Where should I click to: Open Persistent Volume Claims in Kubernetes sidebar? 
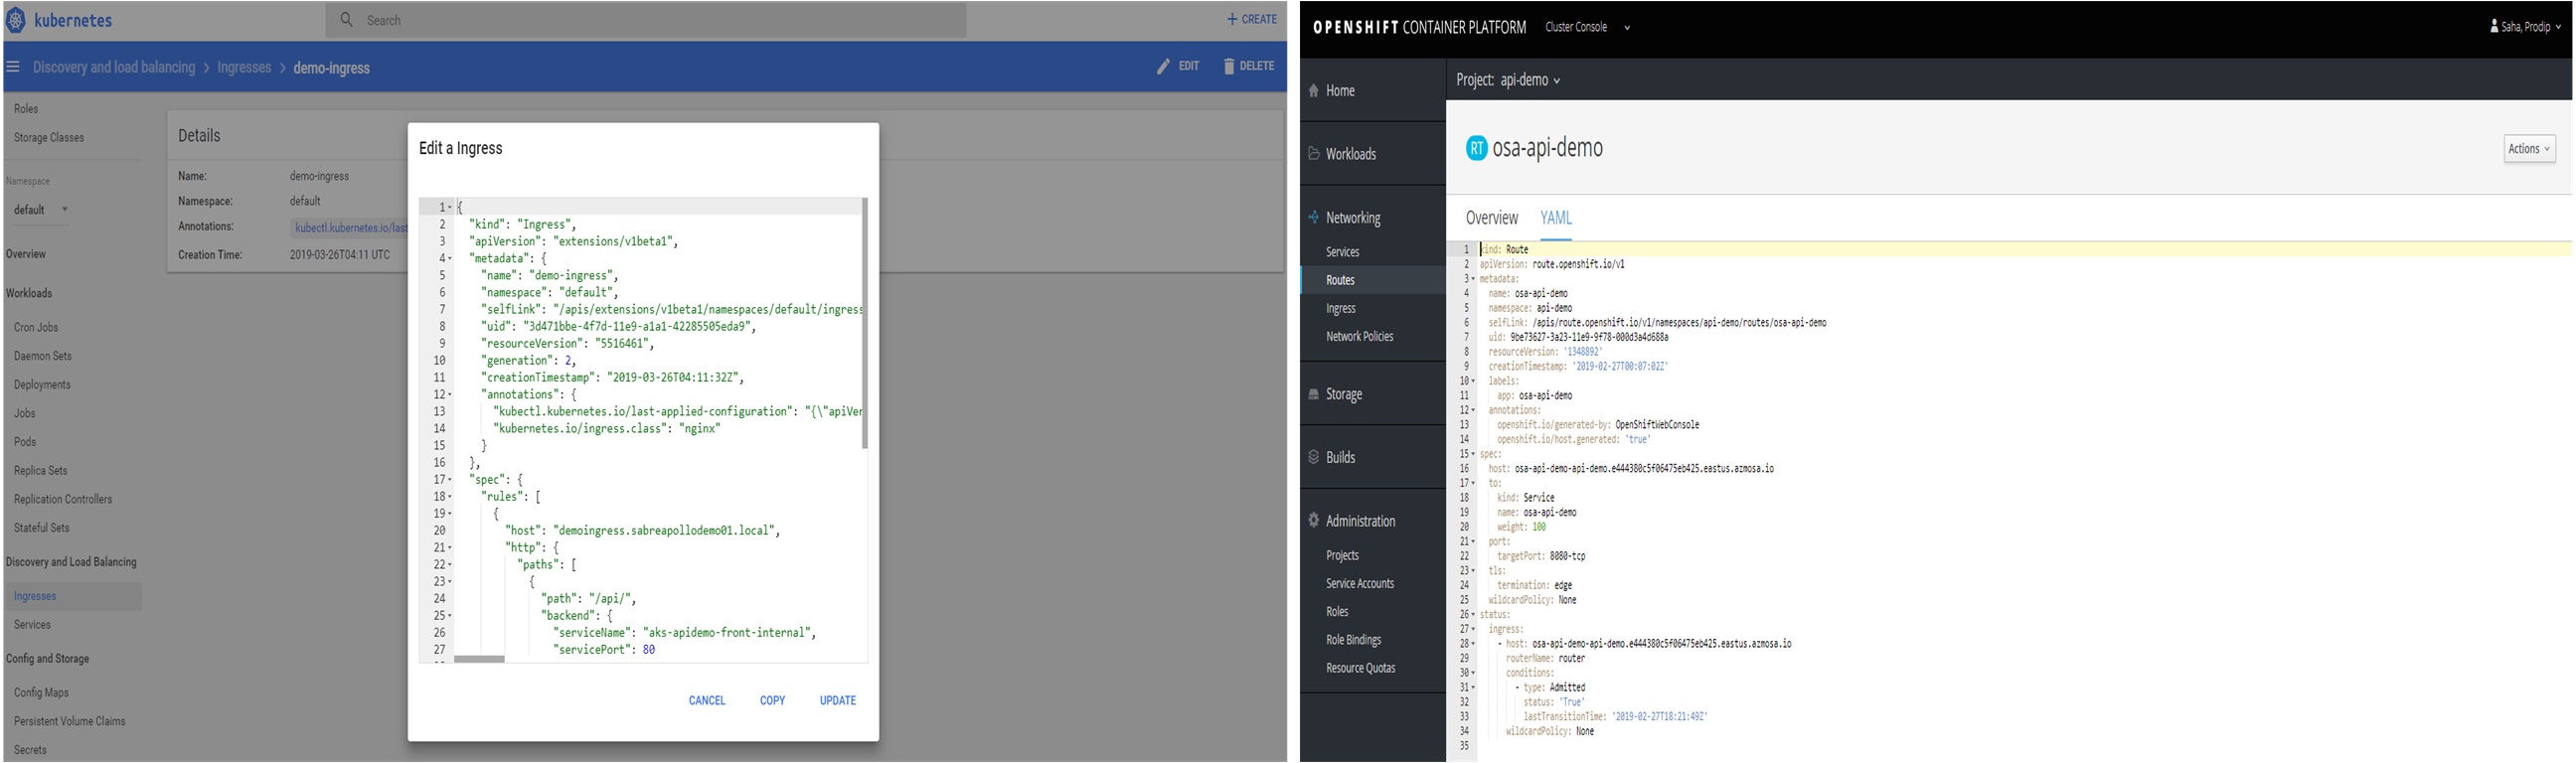70,721
